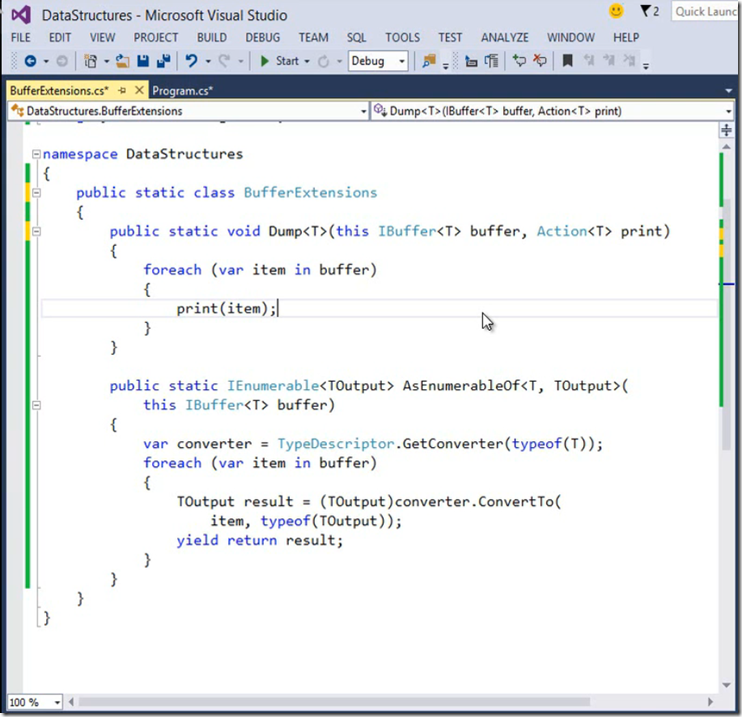This screenshot has height=717, width=742.
Task: Click the Navigate Backward arrow icon
Action: 30,61
